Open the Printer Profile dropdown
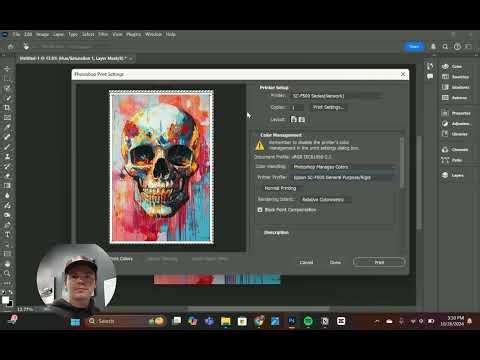The image size is (480, 360). (x=344, y=177)
